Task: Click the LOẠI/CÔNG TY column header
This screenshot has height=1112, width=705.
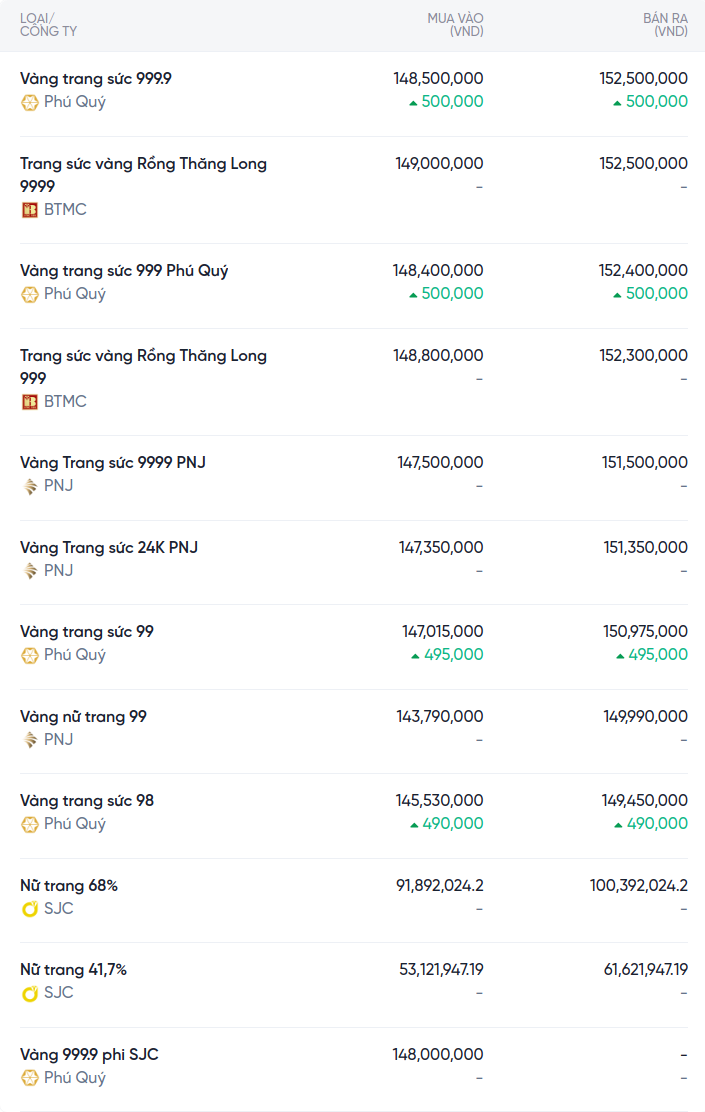Action: tap(48, 25)
